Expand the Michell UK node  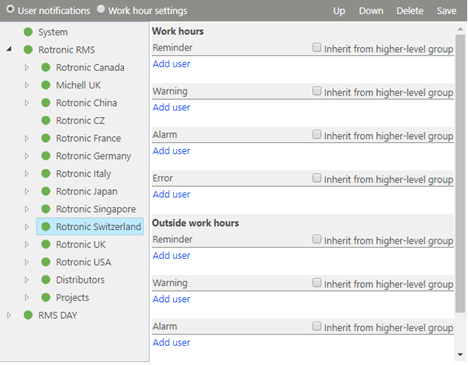coord(27,85)
